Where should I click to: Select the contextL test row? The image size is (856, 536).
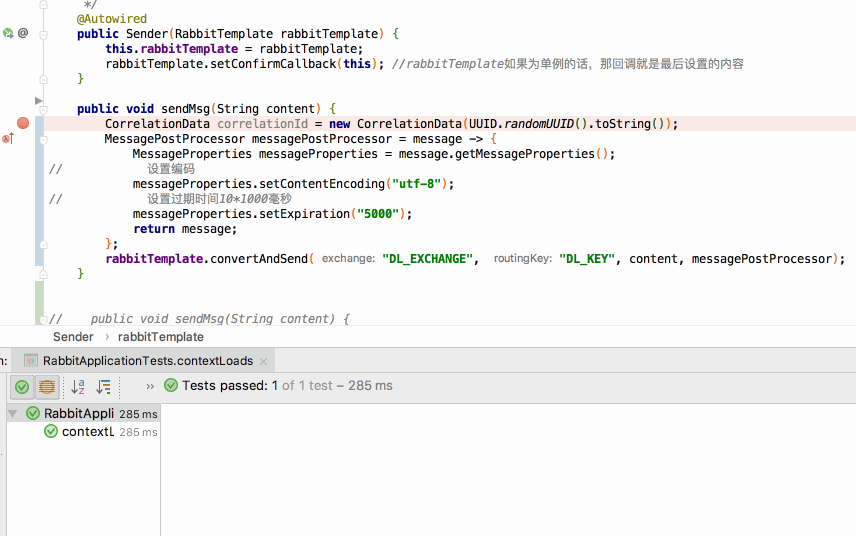[84, 432]
